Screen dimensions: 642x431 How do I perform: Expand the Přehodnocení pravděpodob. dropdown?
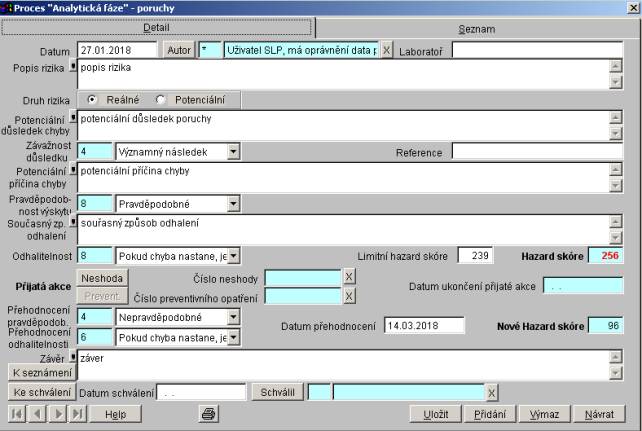pyautogui.click(x=233, y=317)
